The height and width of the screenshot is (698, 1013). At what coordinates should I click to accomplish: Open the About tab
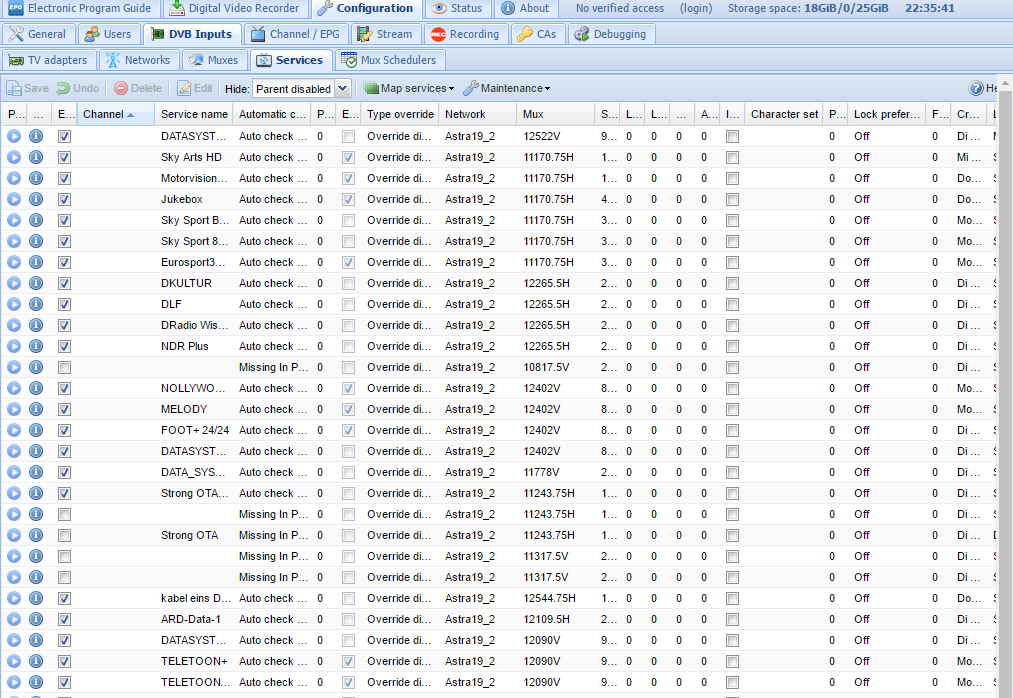click(526, 8)
